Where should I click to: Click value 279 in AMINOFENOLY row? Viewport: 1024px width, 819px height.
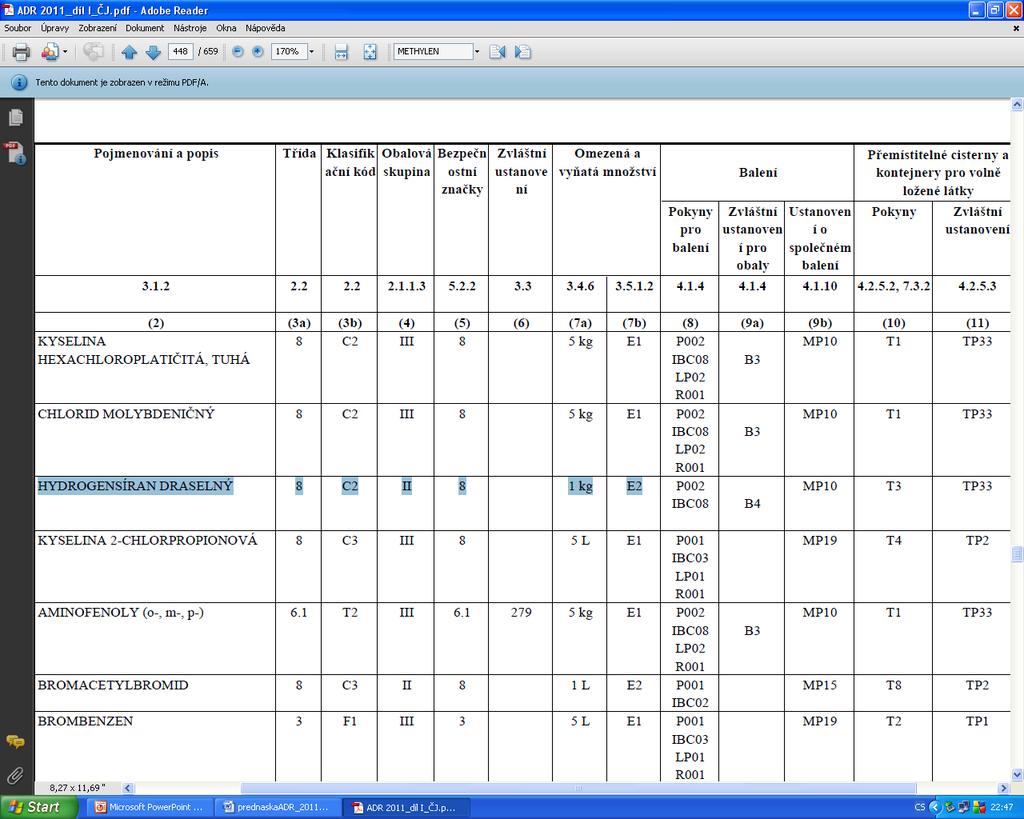pos(521,613)
